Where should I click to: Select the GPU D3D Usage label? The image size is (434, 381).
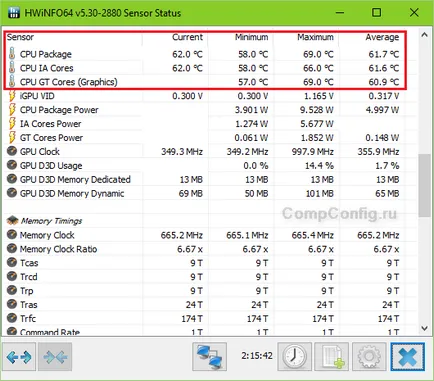point(51,166)
